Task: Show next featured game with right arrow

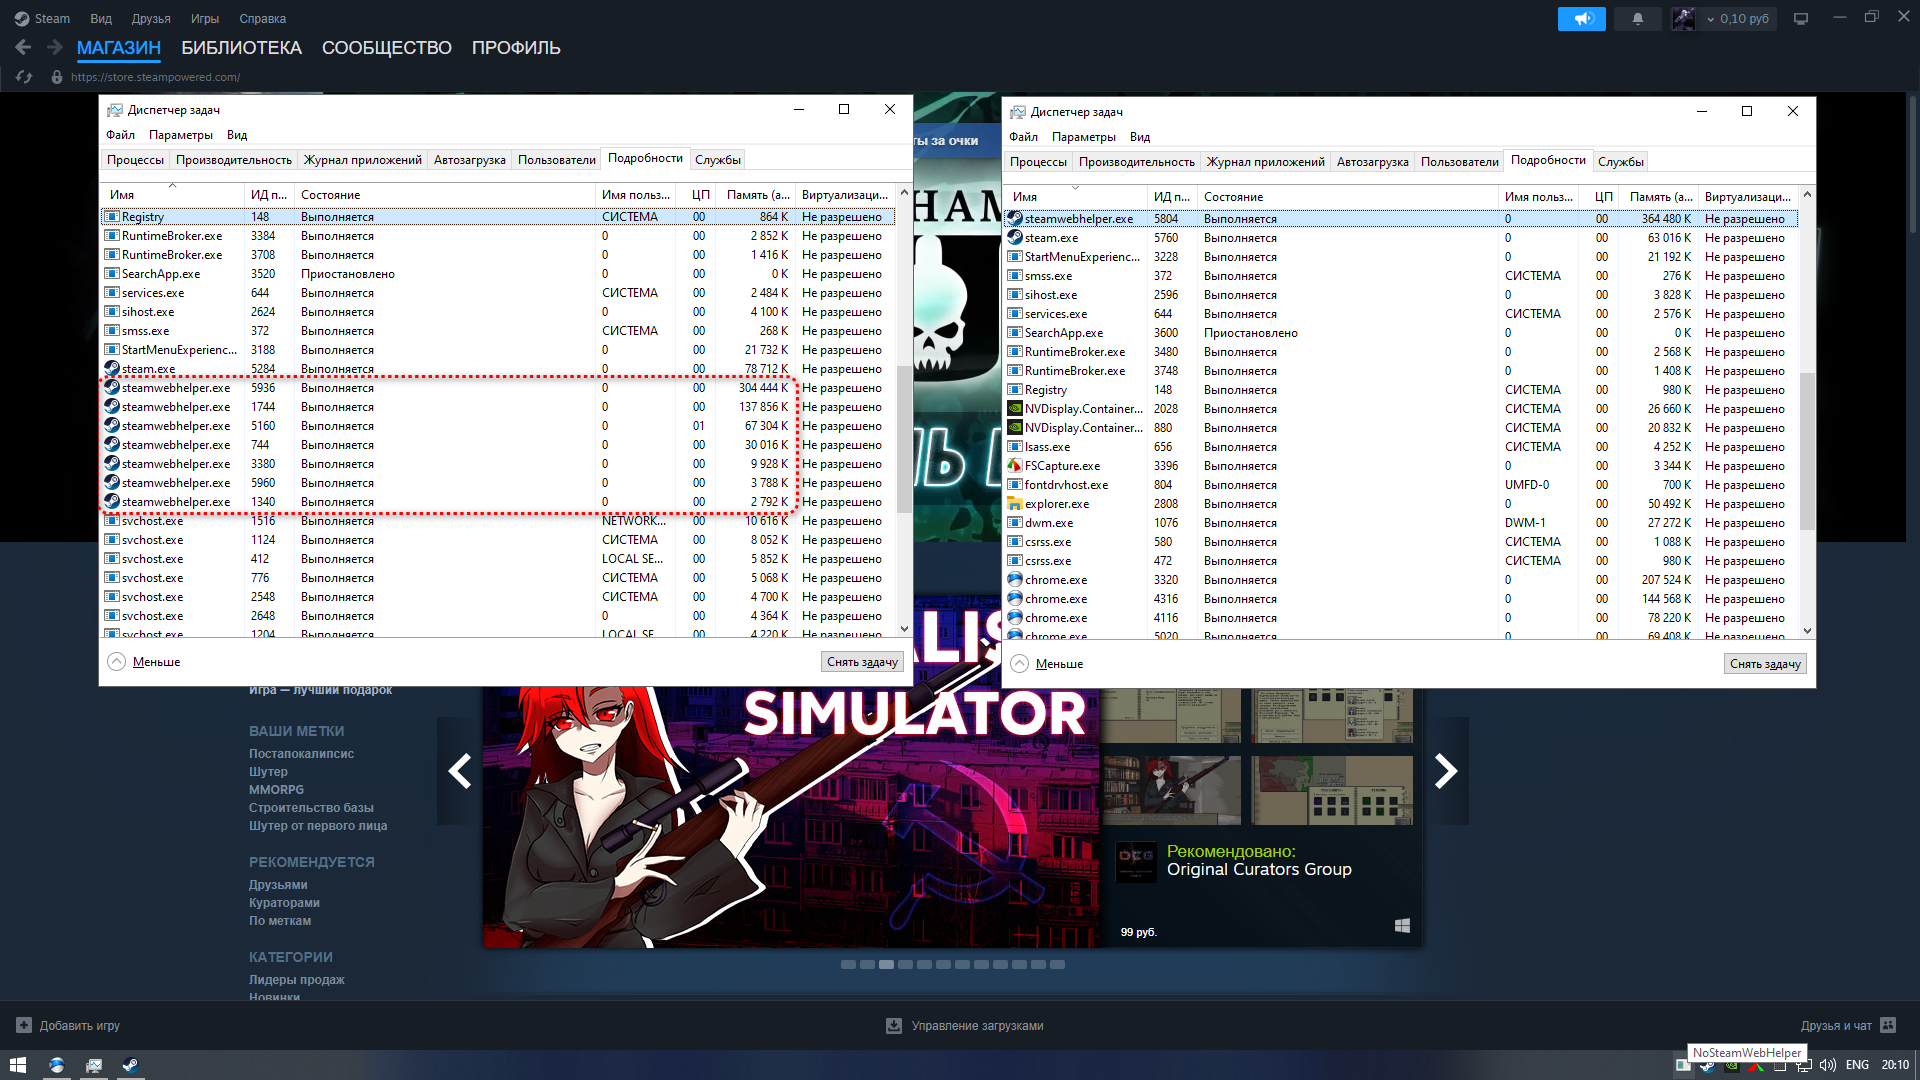Action: click(1446, 771)
